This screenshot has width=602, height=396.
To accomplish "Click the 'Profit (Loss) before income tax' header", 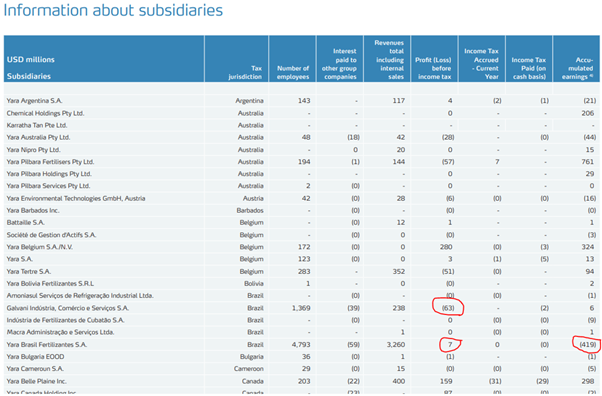I will coord(434,68).
